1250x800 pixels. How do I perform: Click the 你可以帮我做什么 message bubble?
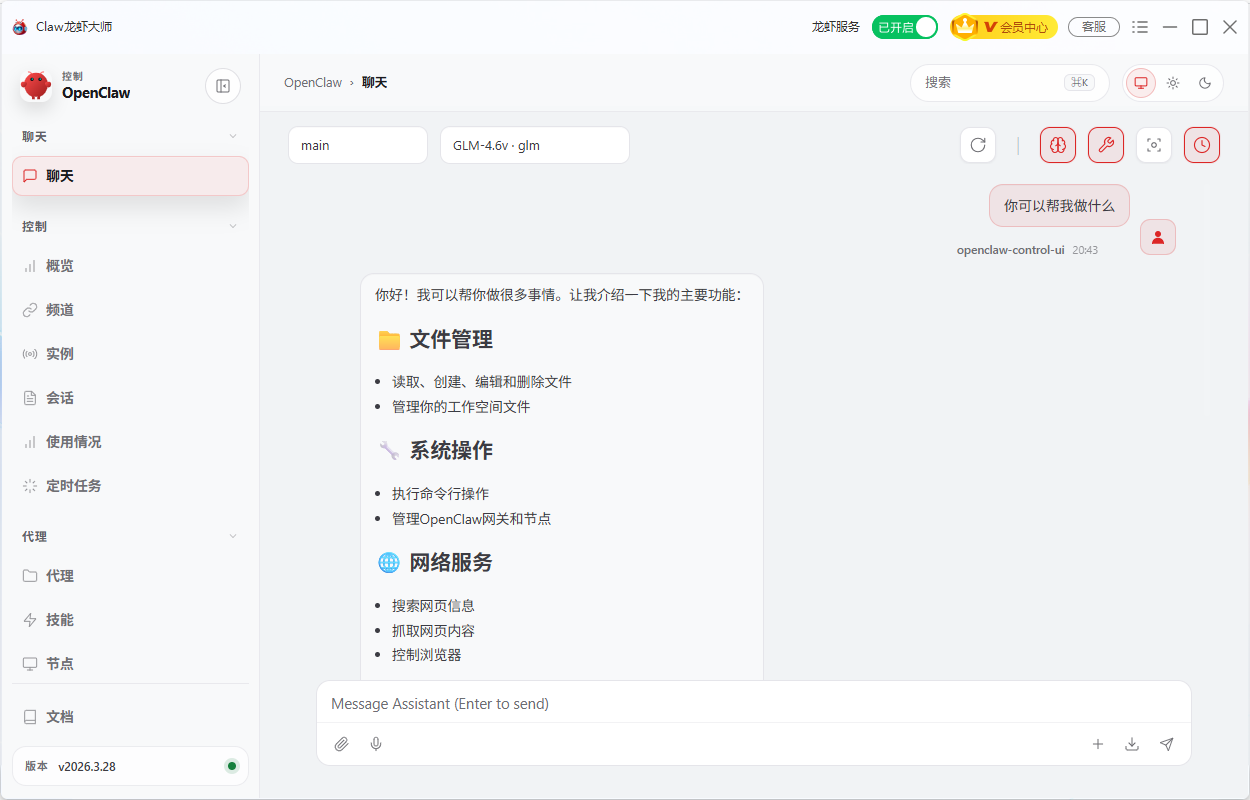pyautogui.click(x=1059, y=206)
